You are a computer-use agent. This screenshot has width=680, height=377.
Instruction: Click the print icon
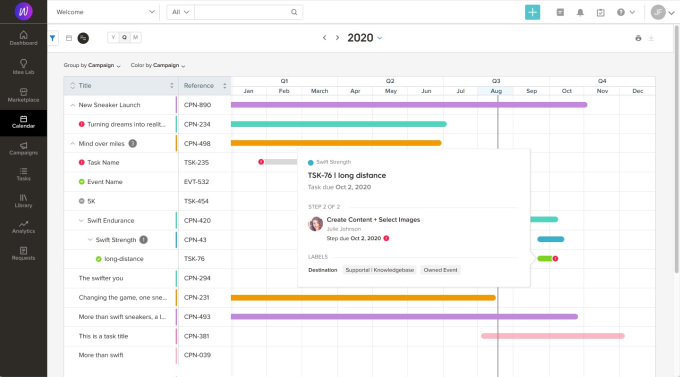point(638,38)
